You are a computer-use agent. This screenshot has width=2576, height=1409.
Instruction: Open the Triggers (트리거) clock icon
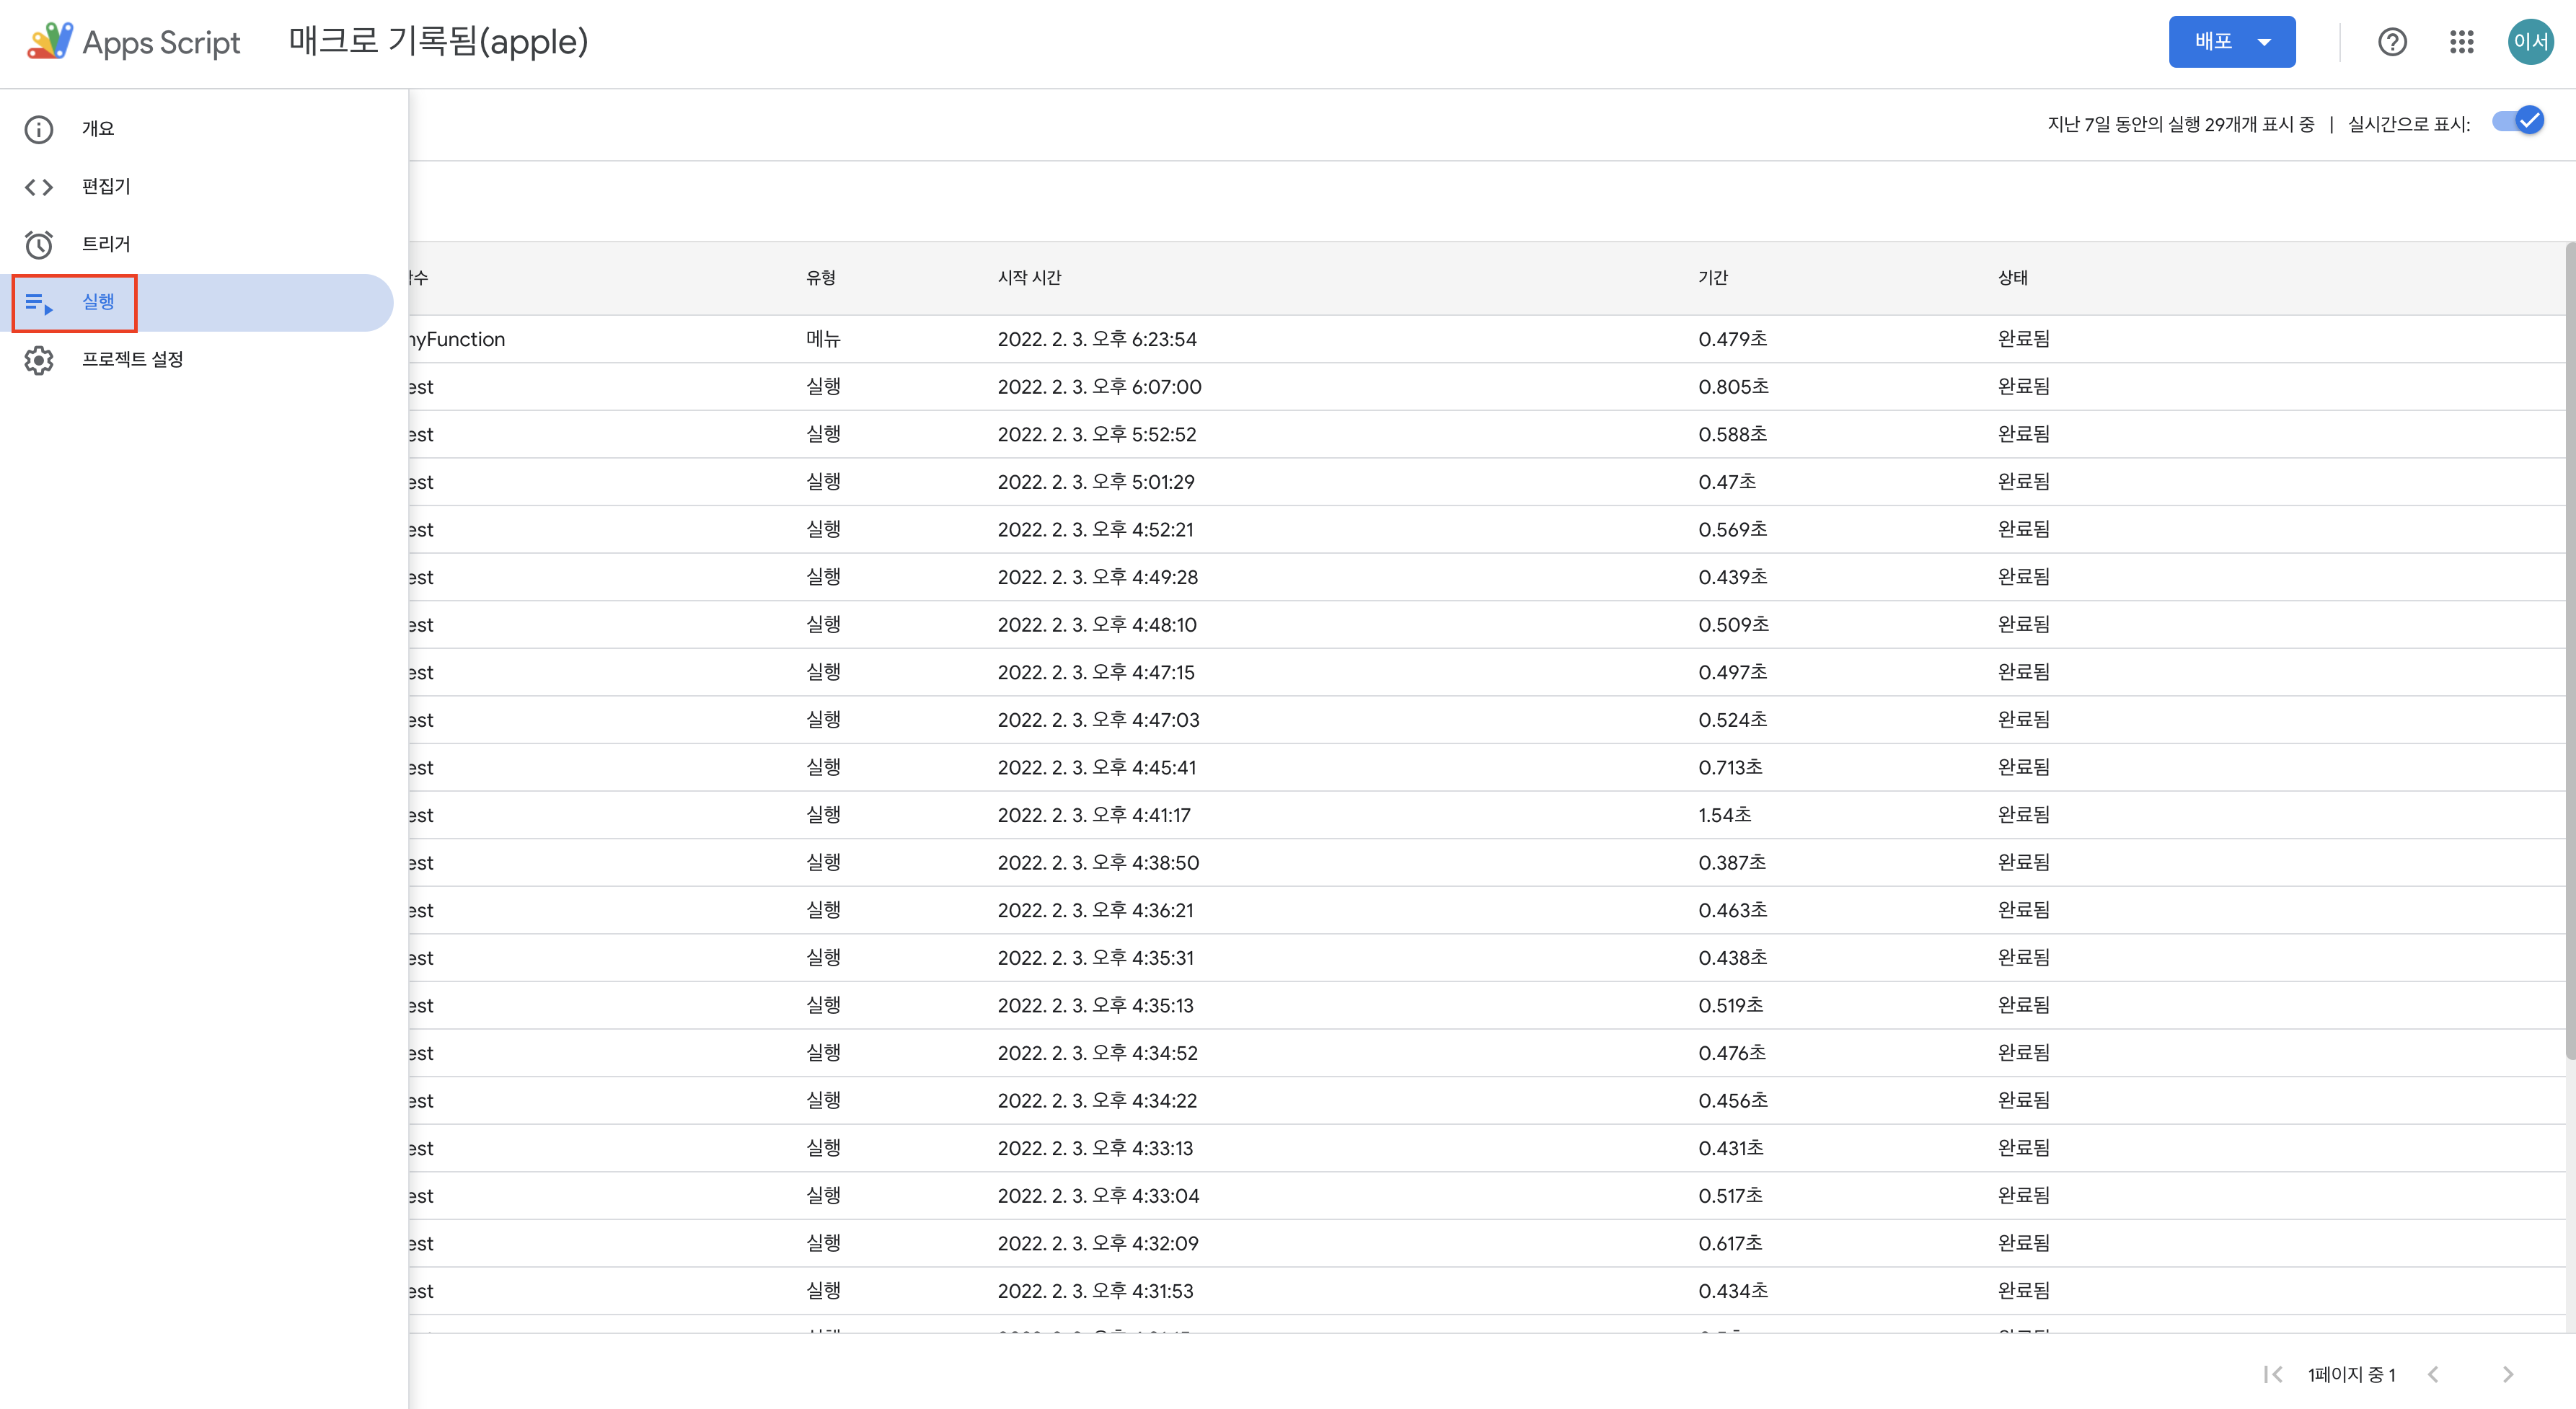(39, 244)
